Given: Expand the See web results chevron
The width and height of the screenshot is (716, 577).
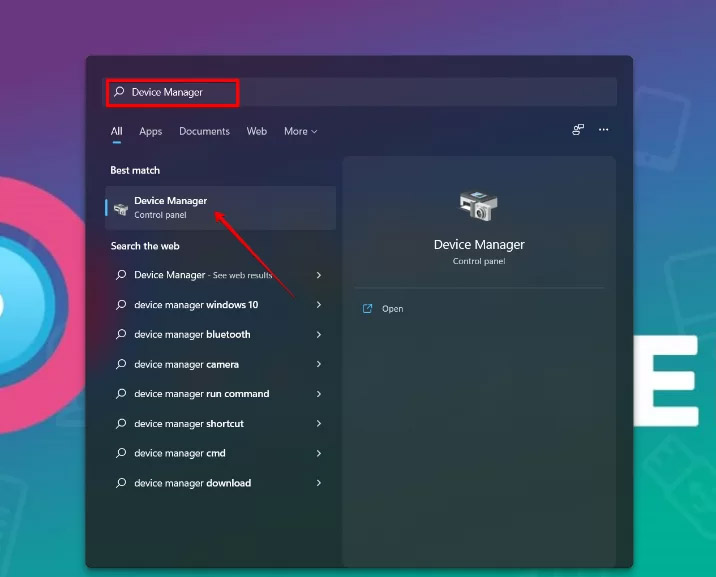Looking at the screenshot, I should click(x=319, y=275).
